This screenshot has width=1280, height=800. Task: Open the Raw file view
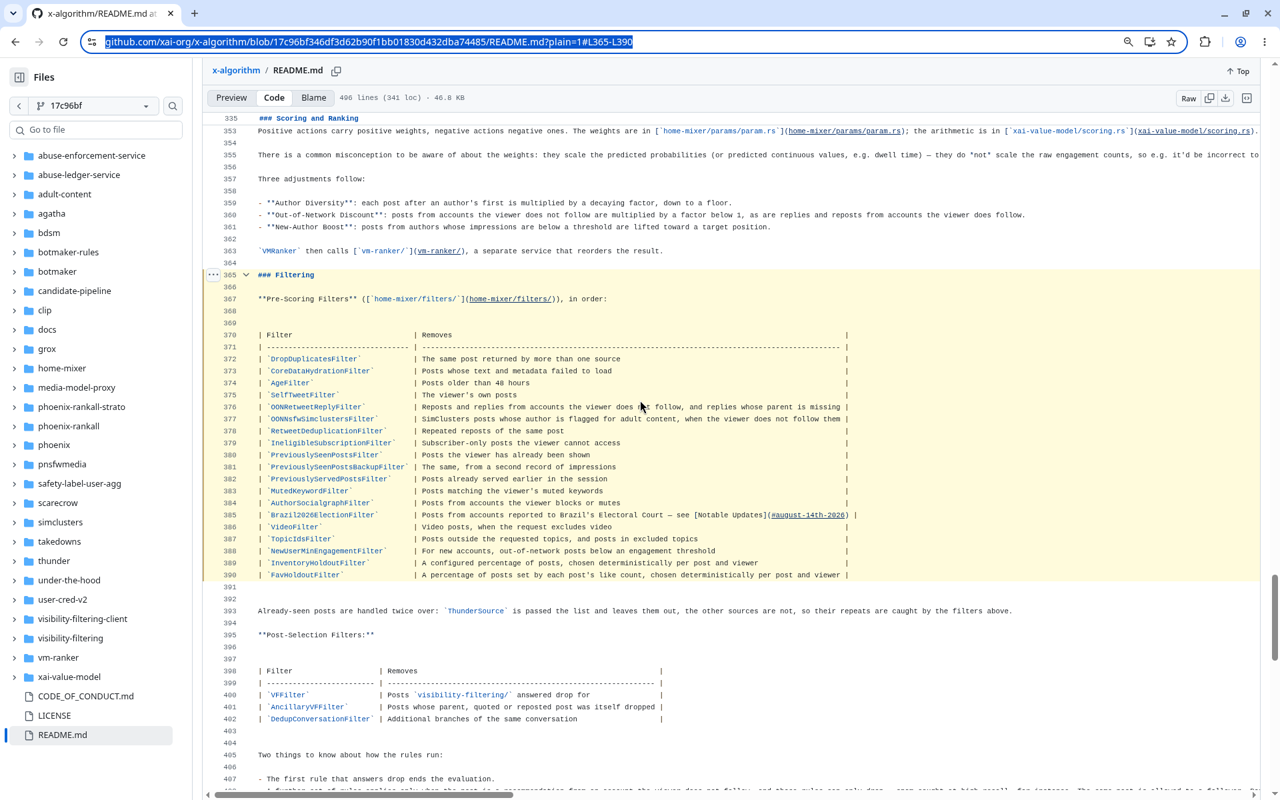[1188, 98]
